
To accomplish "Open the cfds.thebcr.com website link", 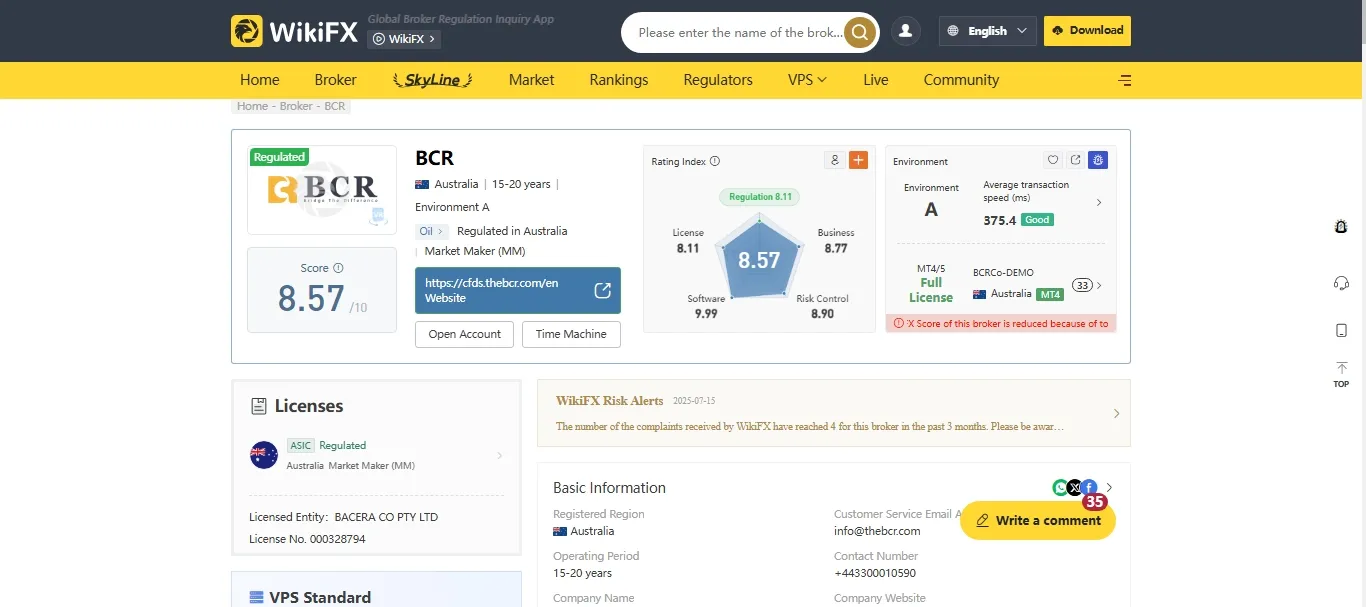I will (x=518, y=290).
